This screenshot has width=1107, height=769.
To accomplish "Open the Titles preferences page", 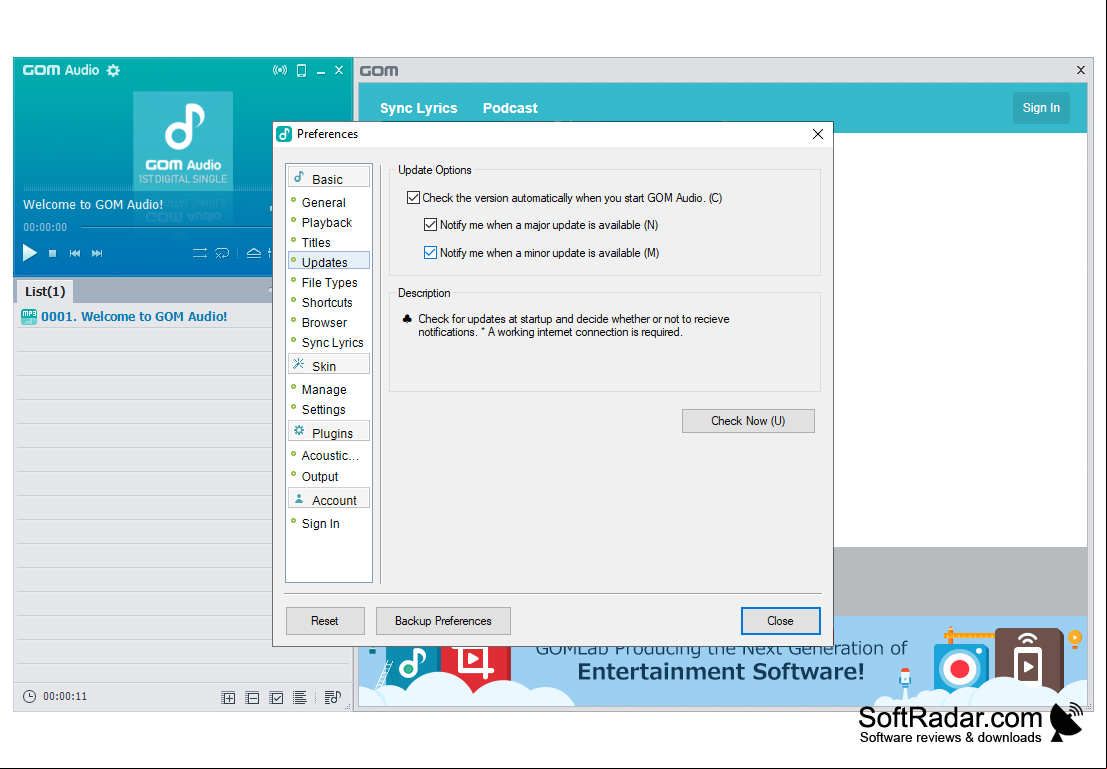I will pyautogui.click(x=316, y=242).
